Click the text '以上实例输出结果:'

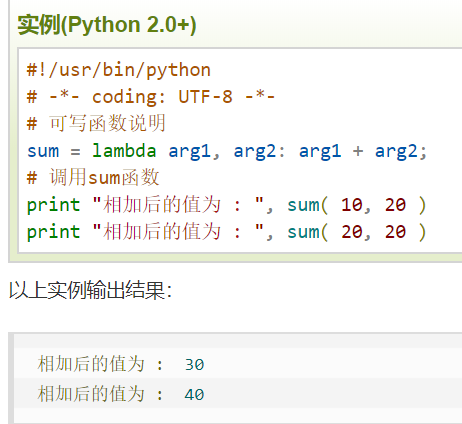coord(90,290)
